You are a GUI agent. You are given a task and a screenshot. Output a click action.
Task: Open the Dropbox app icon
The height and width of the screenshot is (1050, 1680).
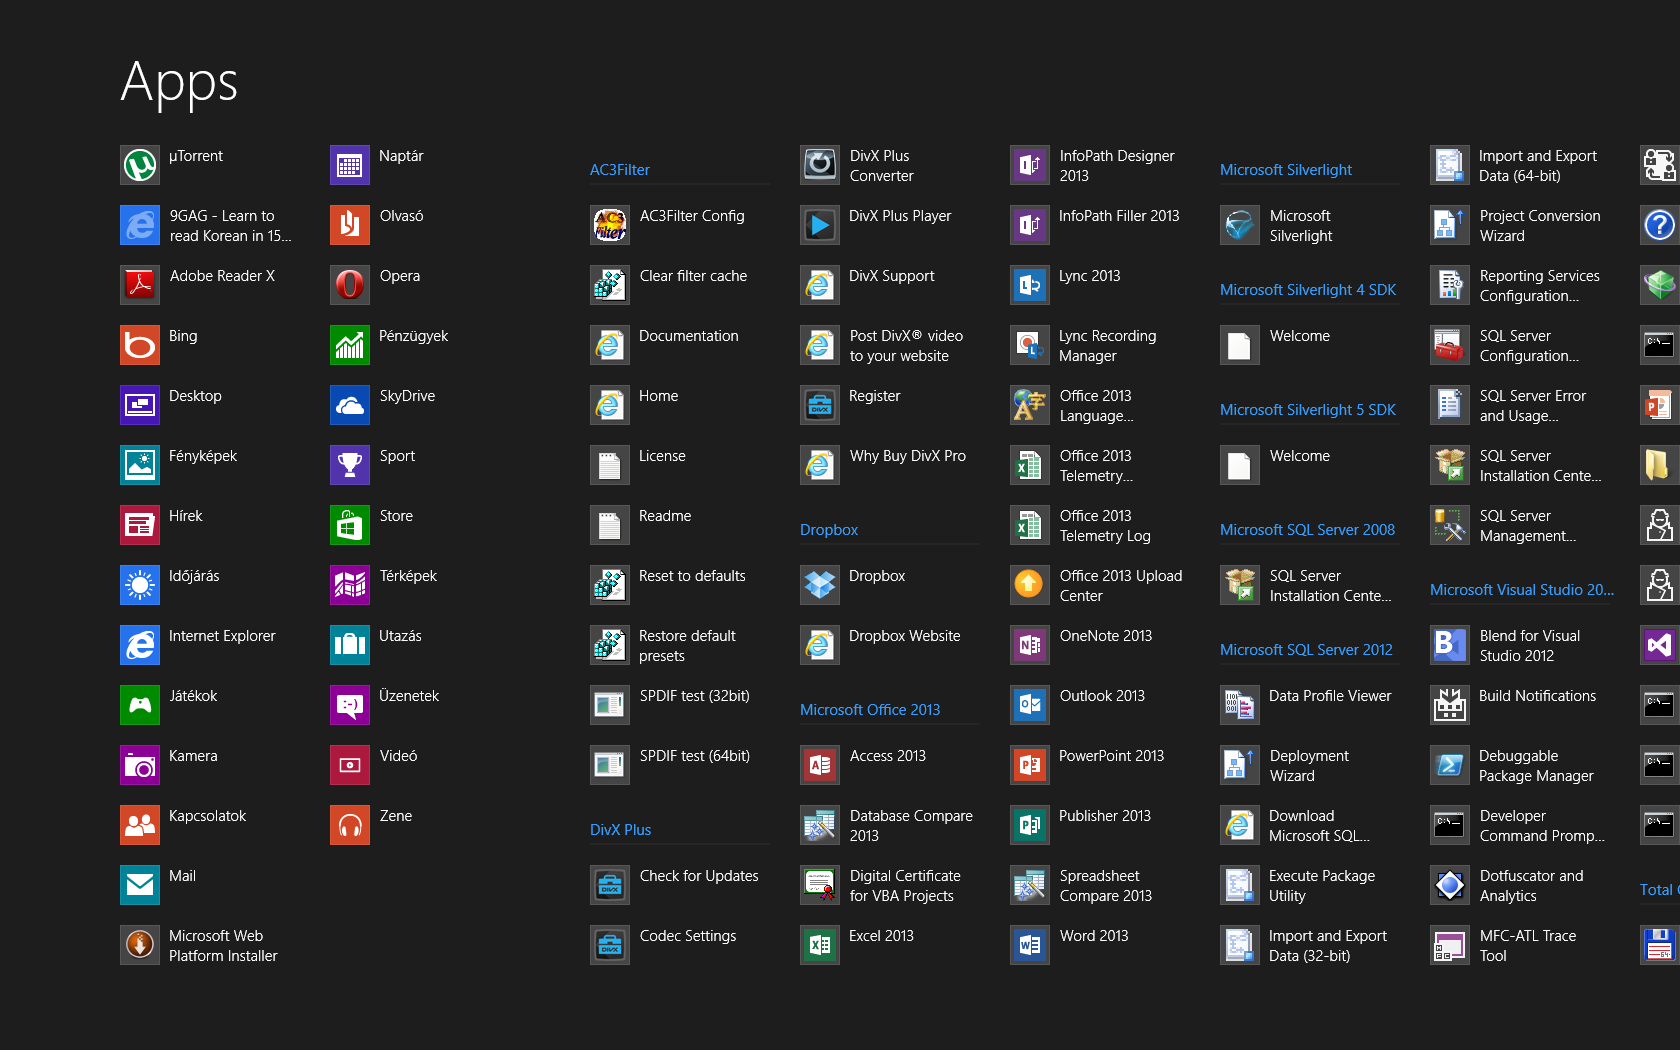(820, 585)
